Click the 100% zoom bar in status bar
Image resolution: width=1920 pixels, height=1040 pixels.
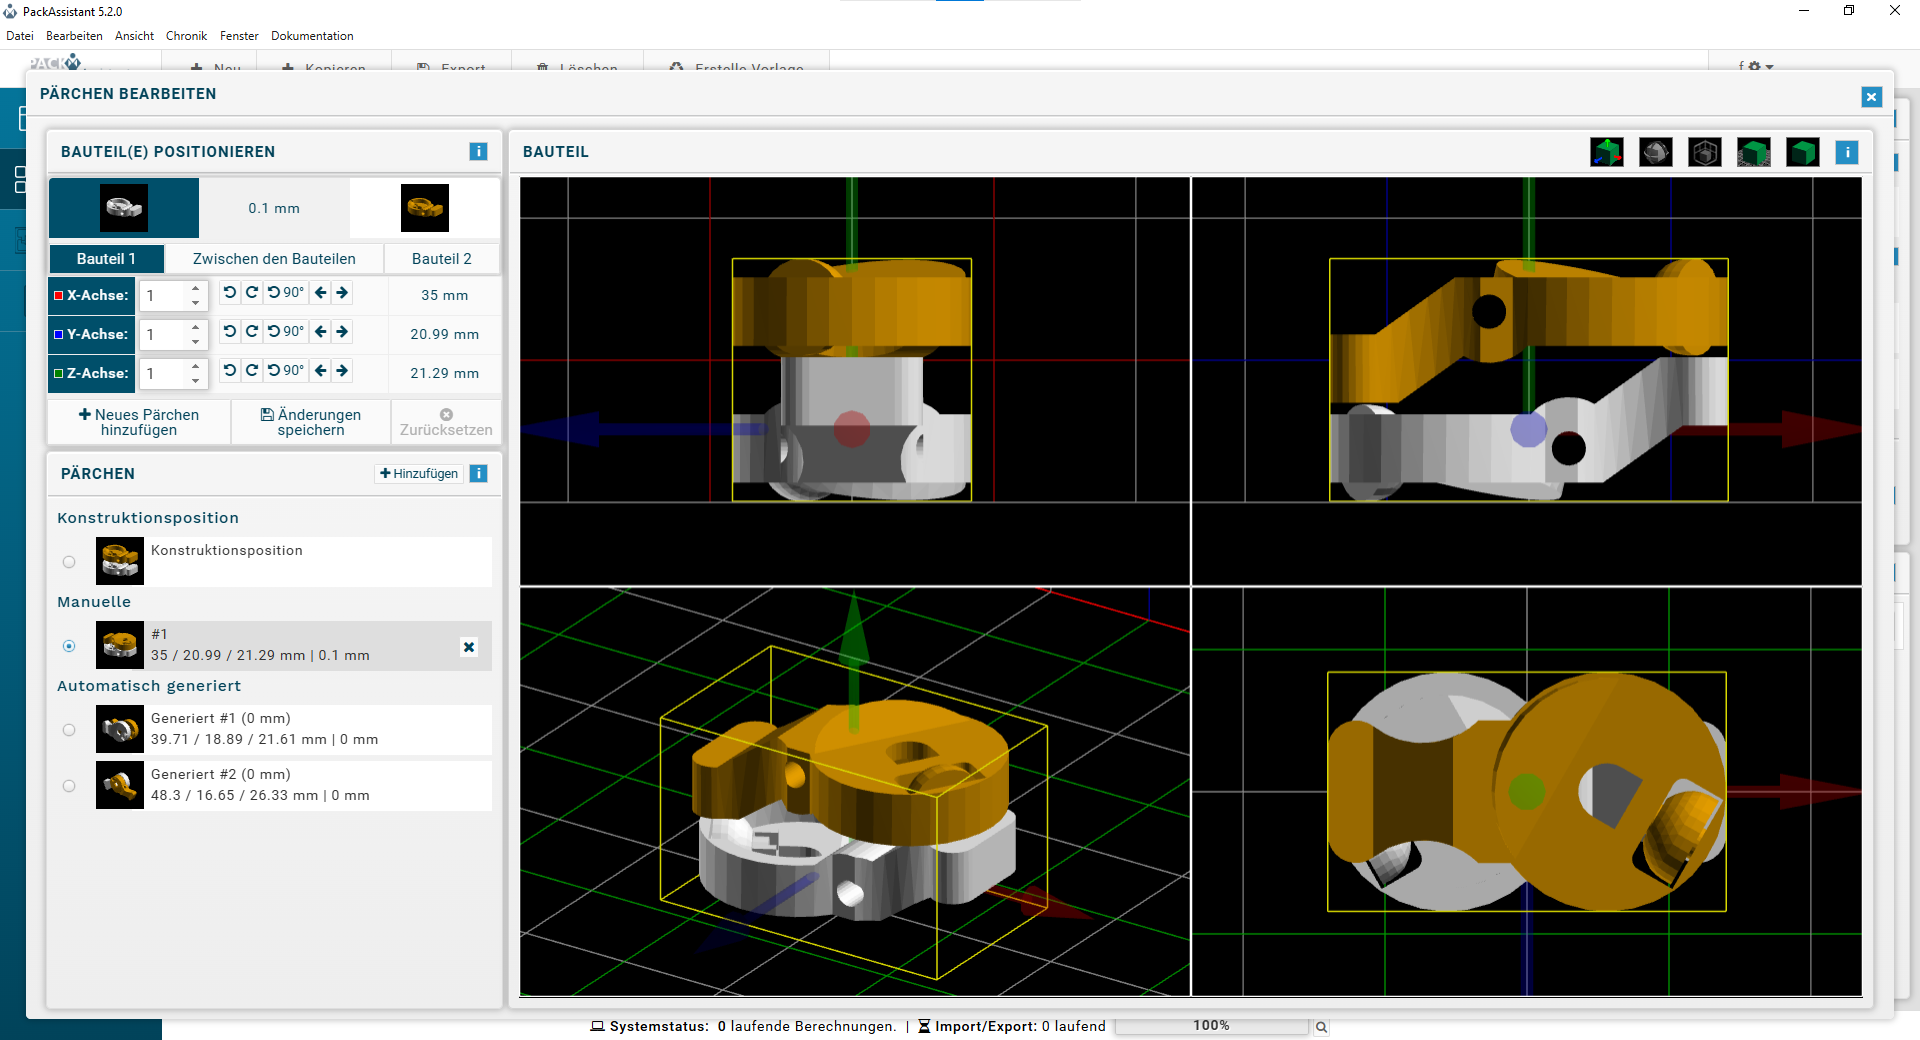point(1211,1026)
